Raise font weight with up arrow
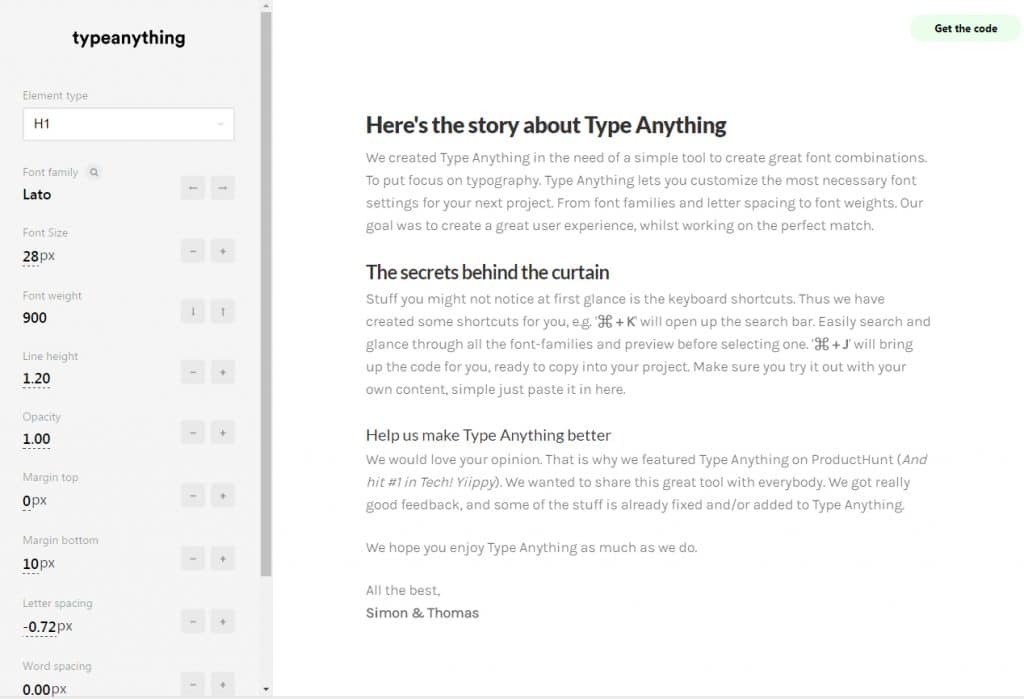 [223, 312]
